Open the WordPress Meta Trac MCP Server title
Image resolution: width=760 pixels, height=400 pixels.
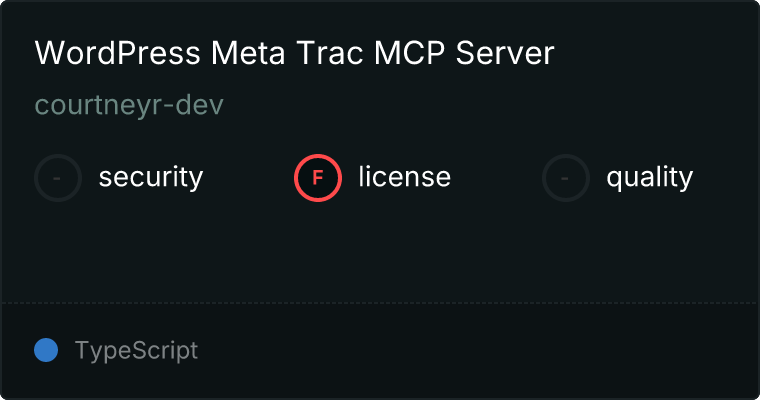click(x=294, y=53)
